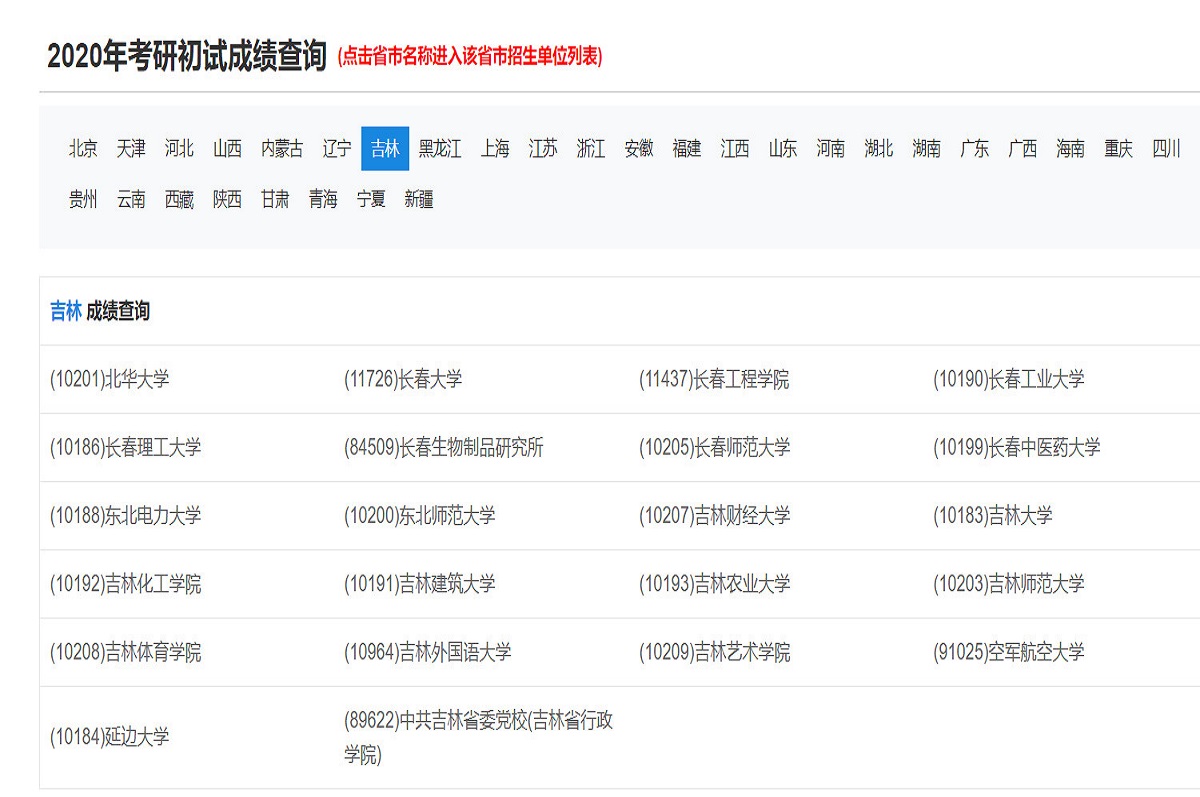1200x797 pixels.
Task: Switch to 青海 province
Action: click(x=323, y=200)
